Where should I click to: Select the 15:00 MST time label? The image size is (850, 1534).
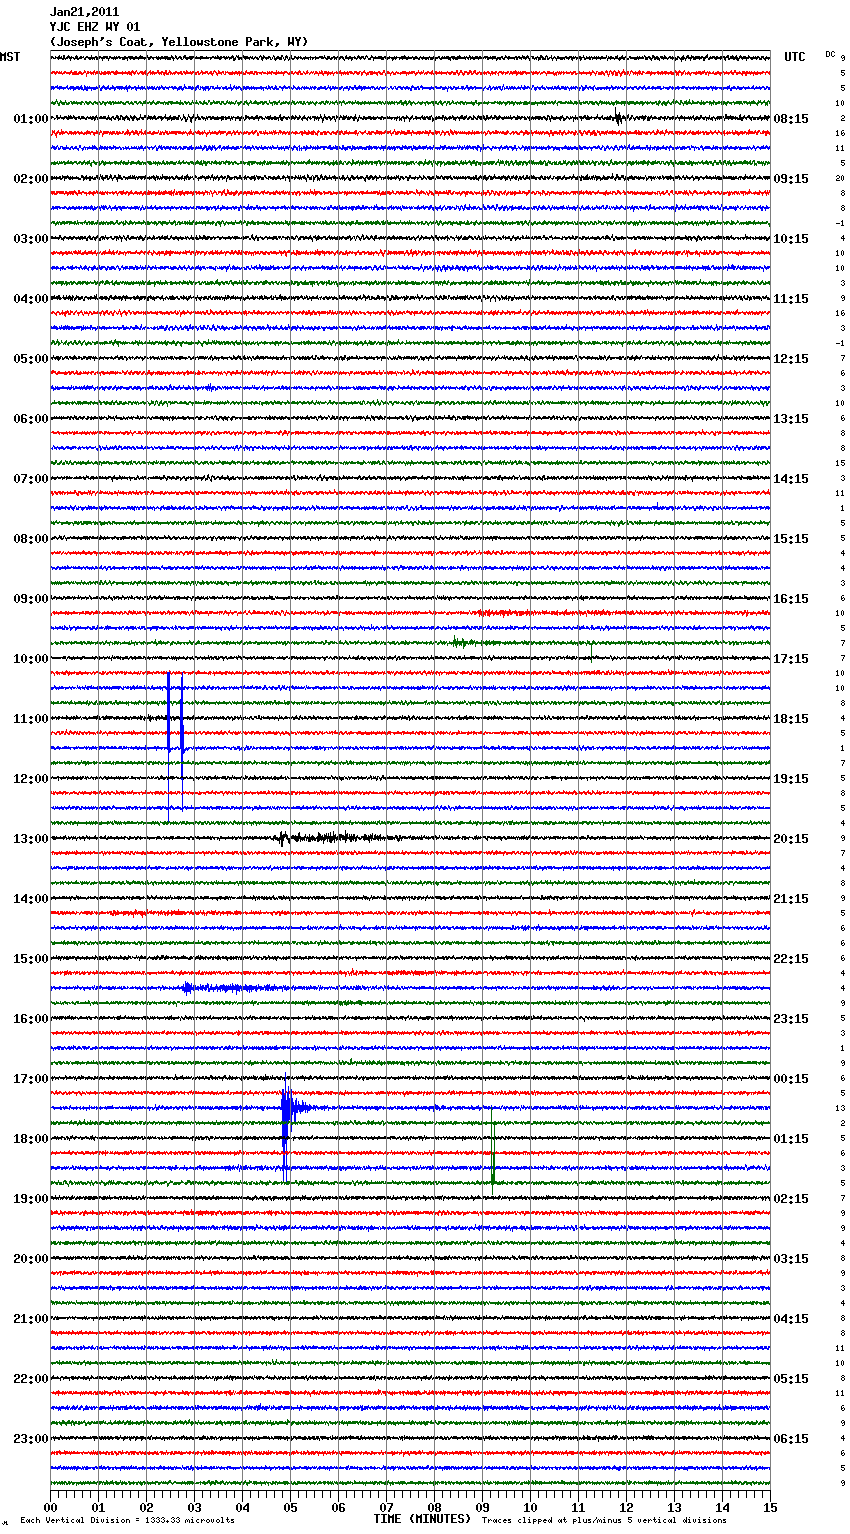(31, 959)
